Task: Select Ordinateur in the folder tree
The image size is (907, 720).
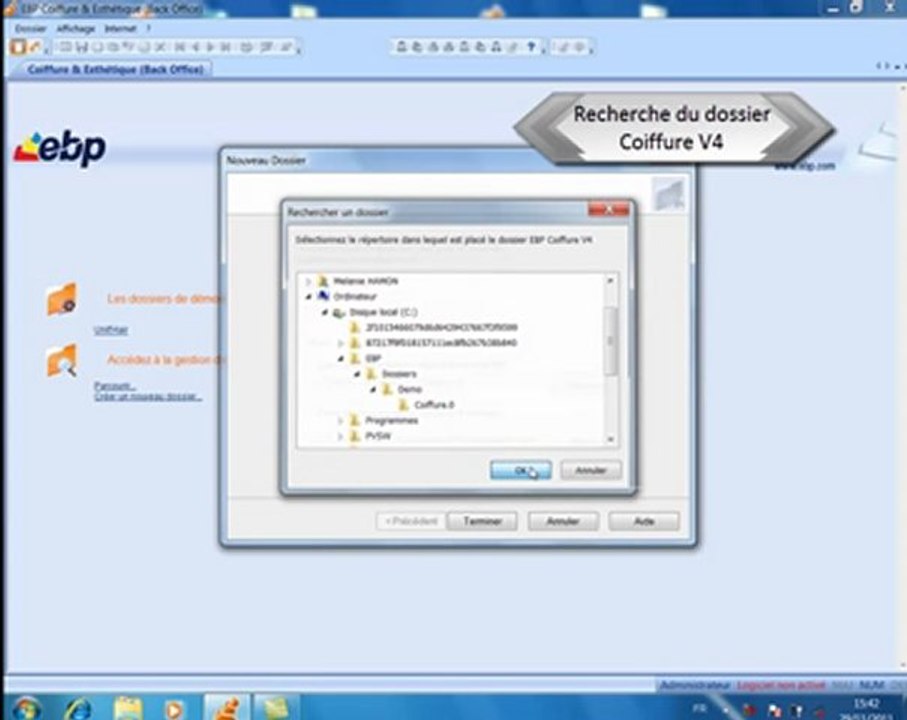Action: pyautogui.click(x=355, y=297)
